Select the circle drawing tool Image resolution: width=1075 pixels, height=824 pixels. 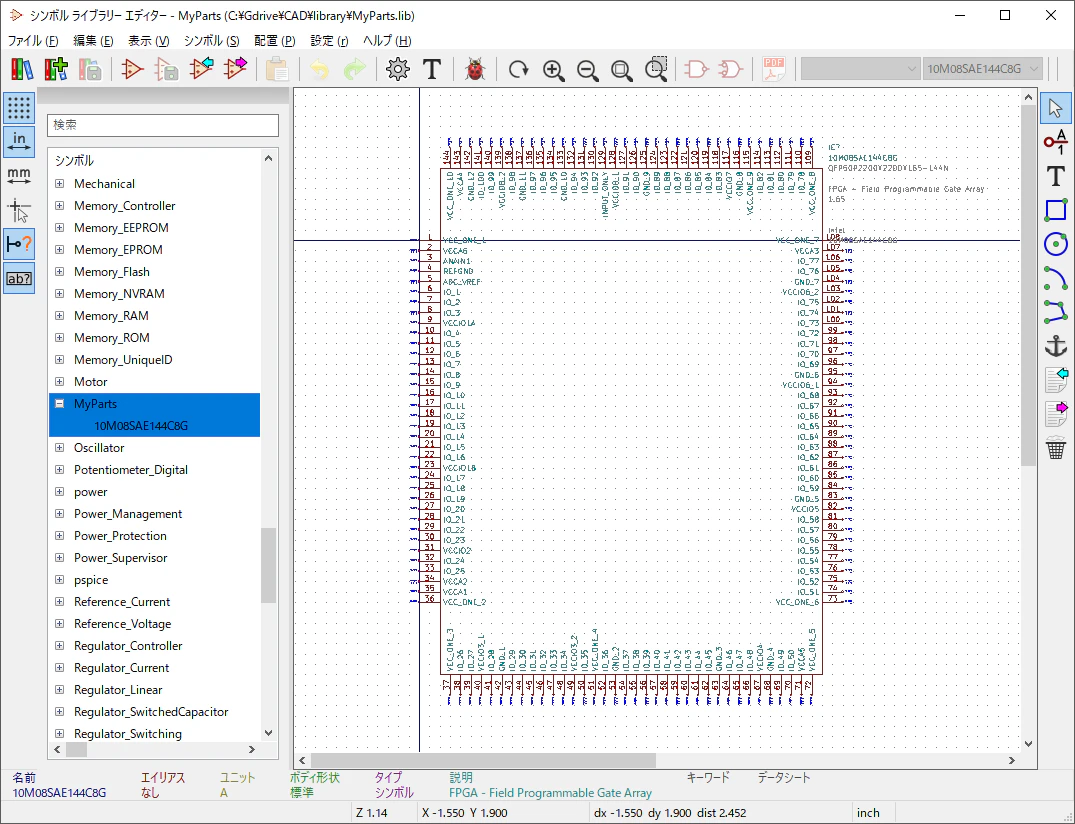[x=1055, y=244]
